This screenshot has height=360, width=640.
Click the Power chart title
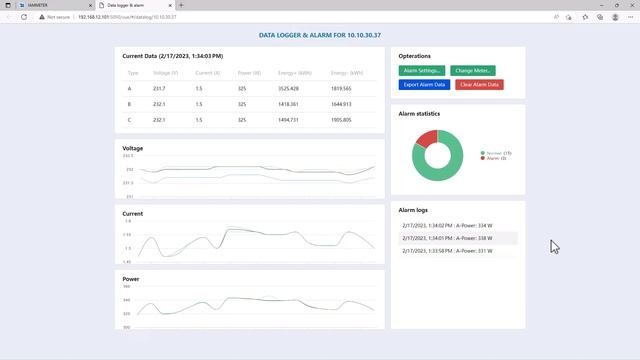tap(131, 279)
